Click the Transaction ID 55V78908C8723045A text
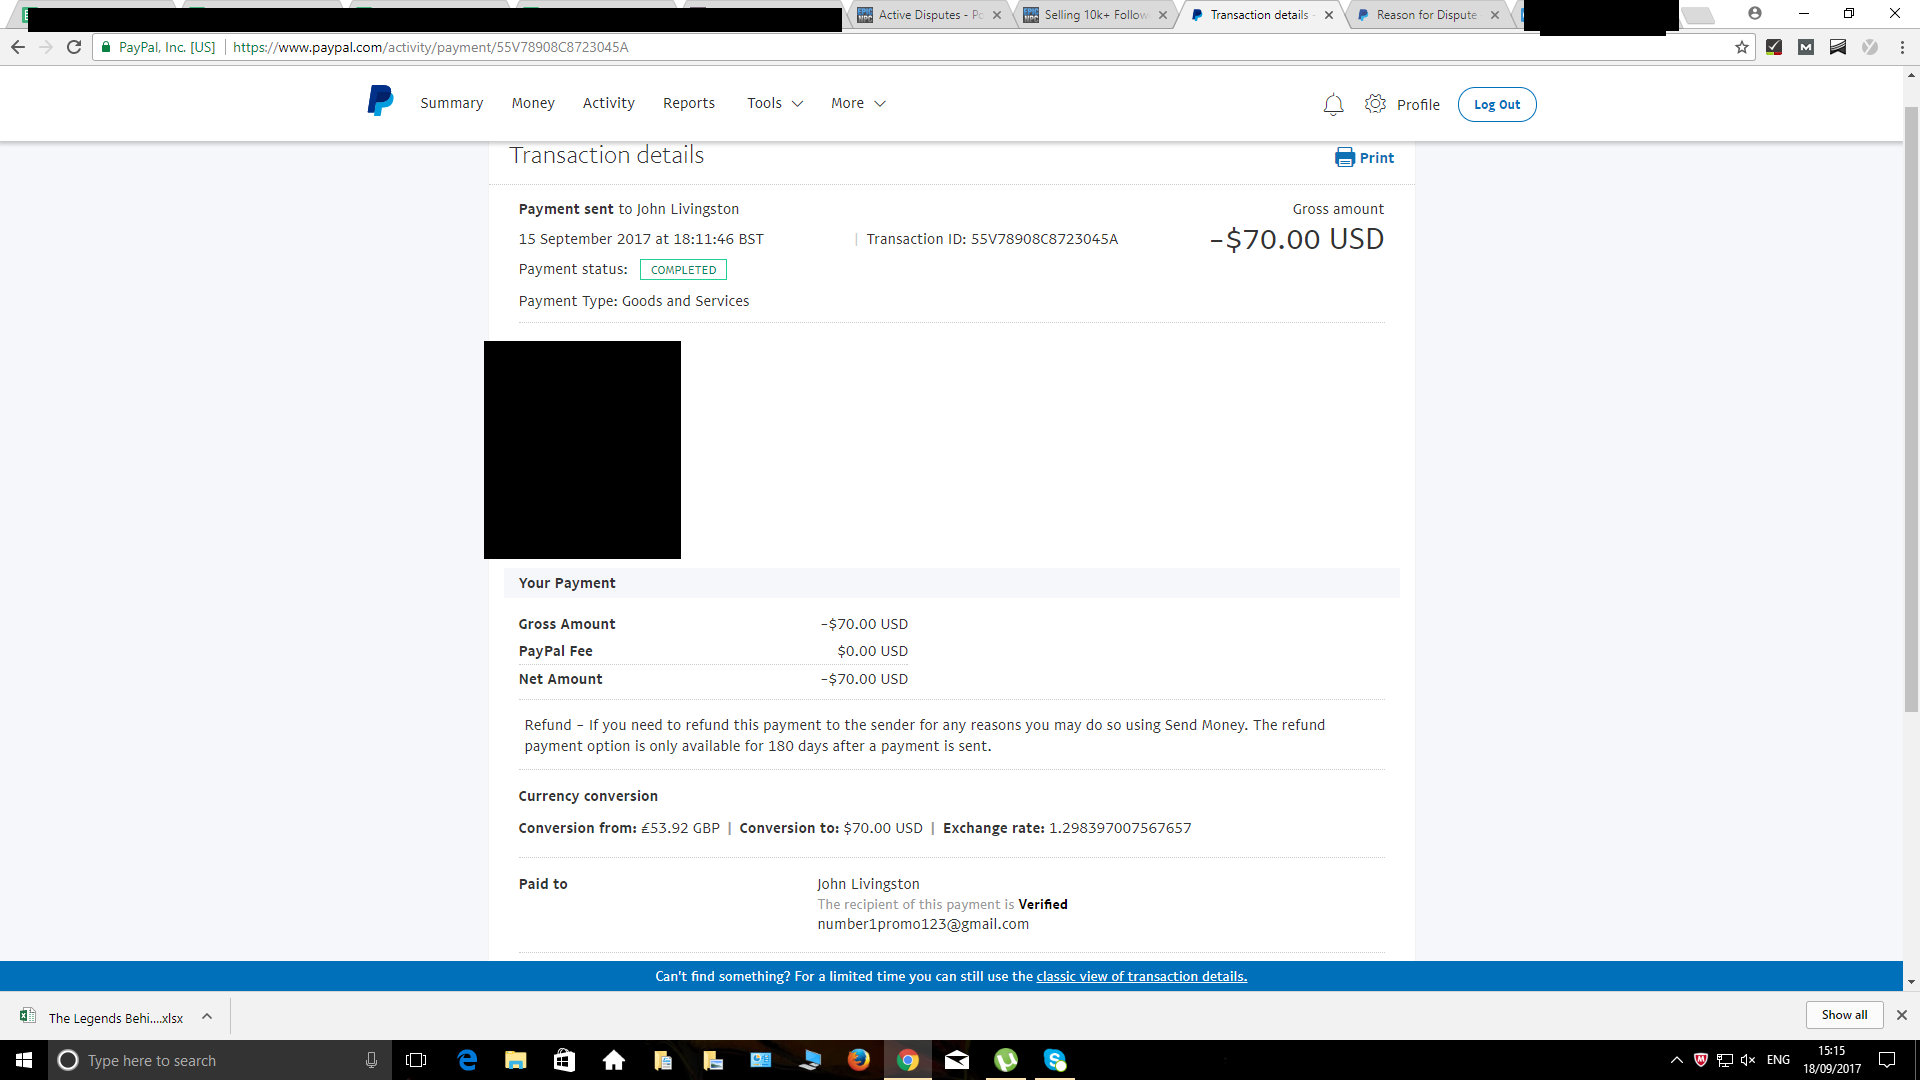1920x1080 pixels. 992,239
